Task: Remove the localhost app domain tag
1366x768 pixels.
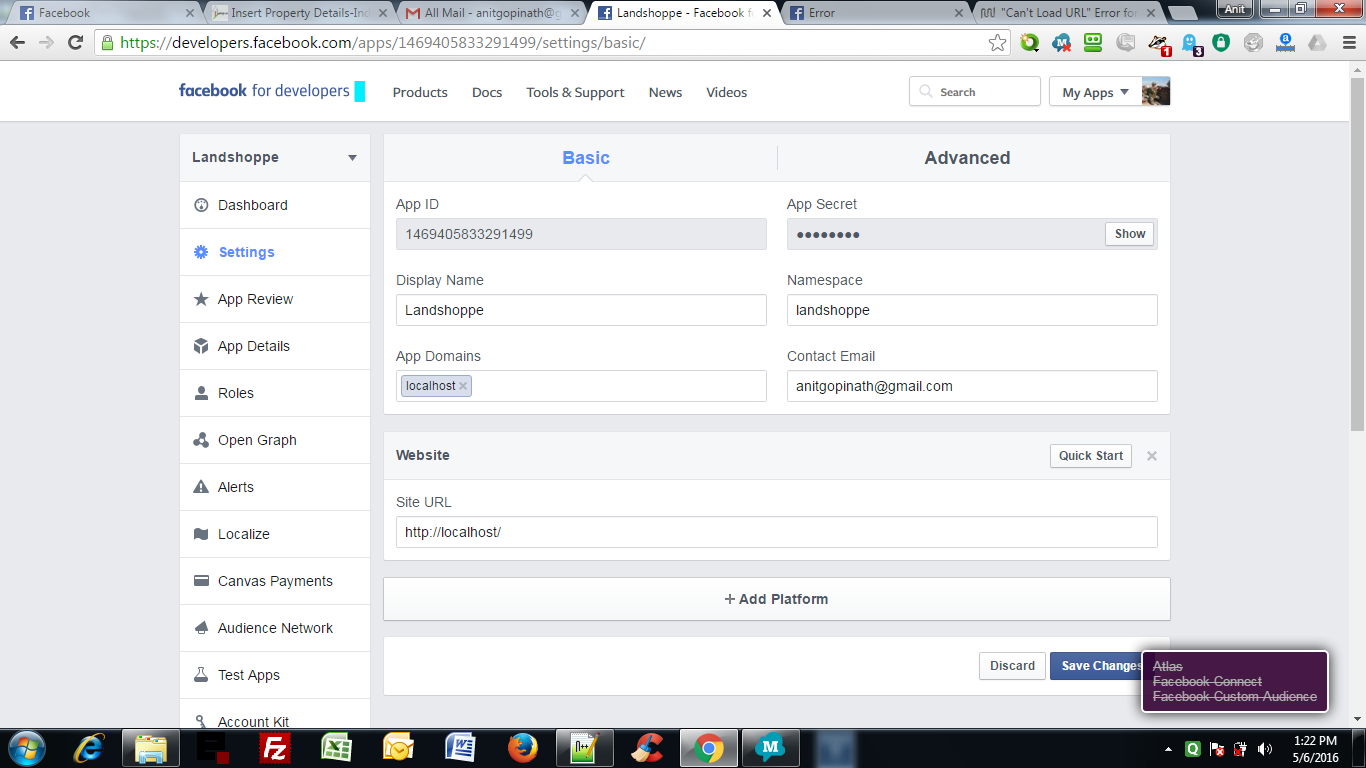Action: coord(463,386)
